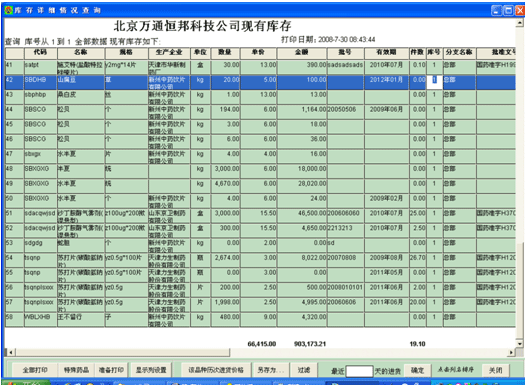Screen dimensions: 527x387
Task: Click the 全部打印 button
Action: [35, 370]
